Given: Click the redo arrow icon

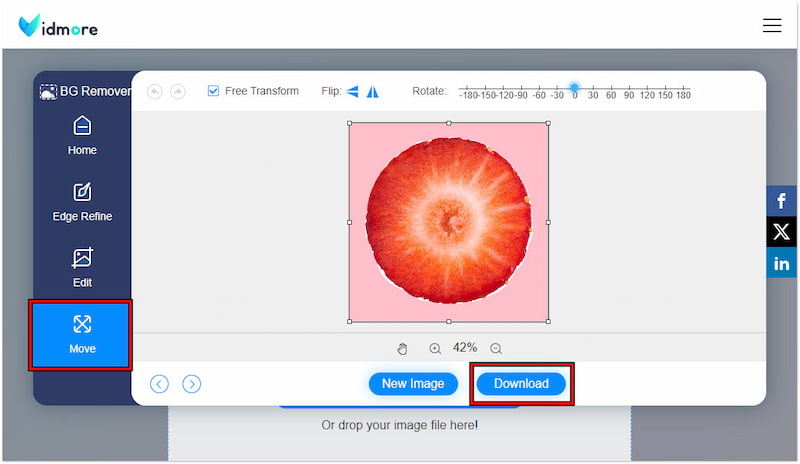Looking at the screenshot, I should click(177, 91).
